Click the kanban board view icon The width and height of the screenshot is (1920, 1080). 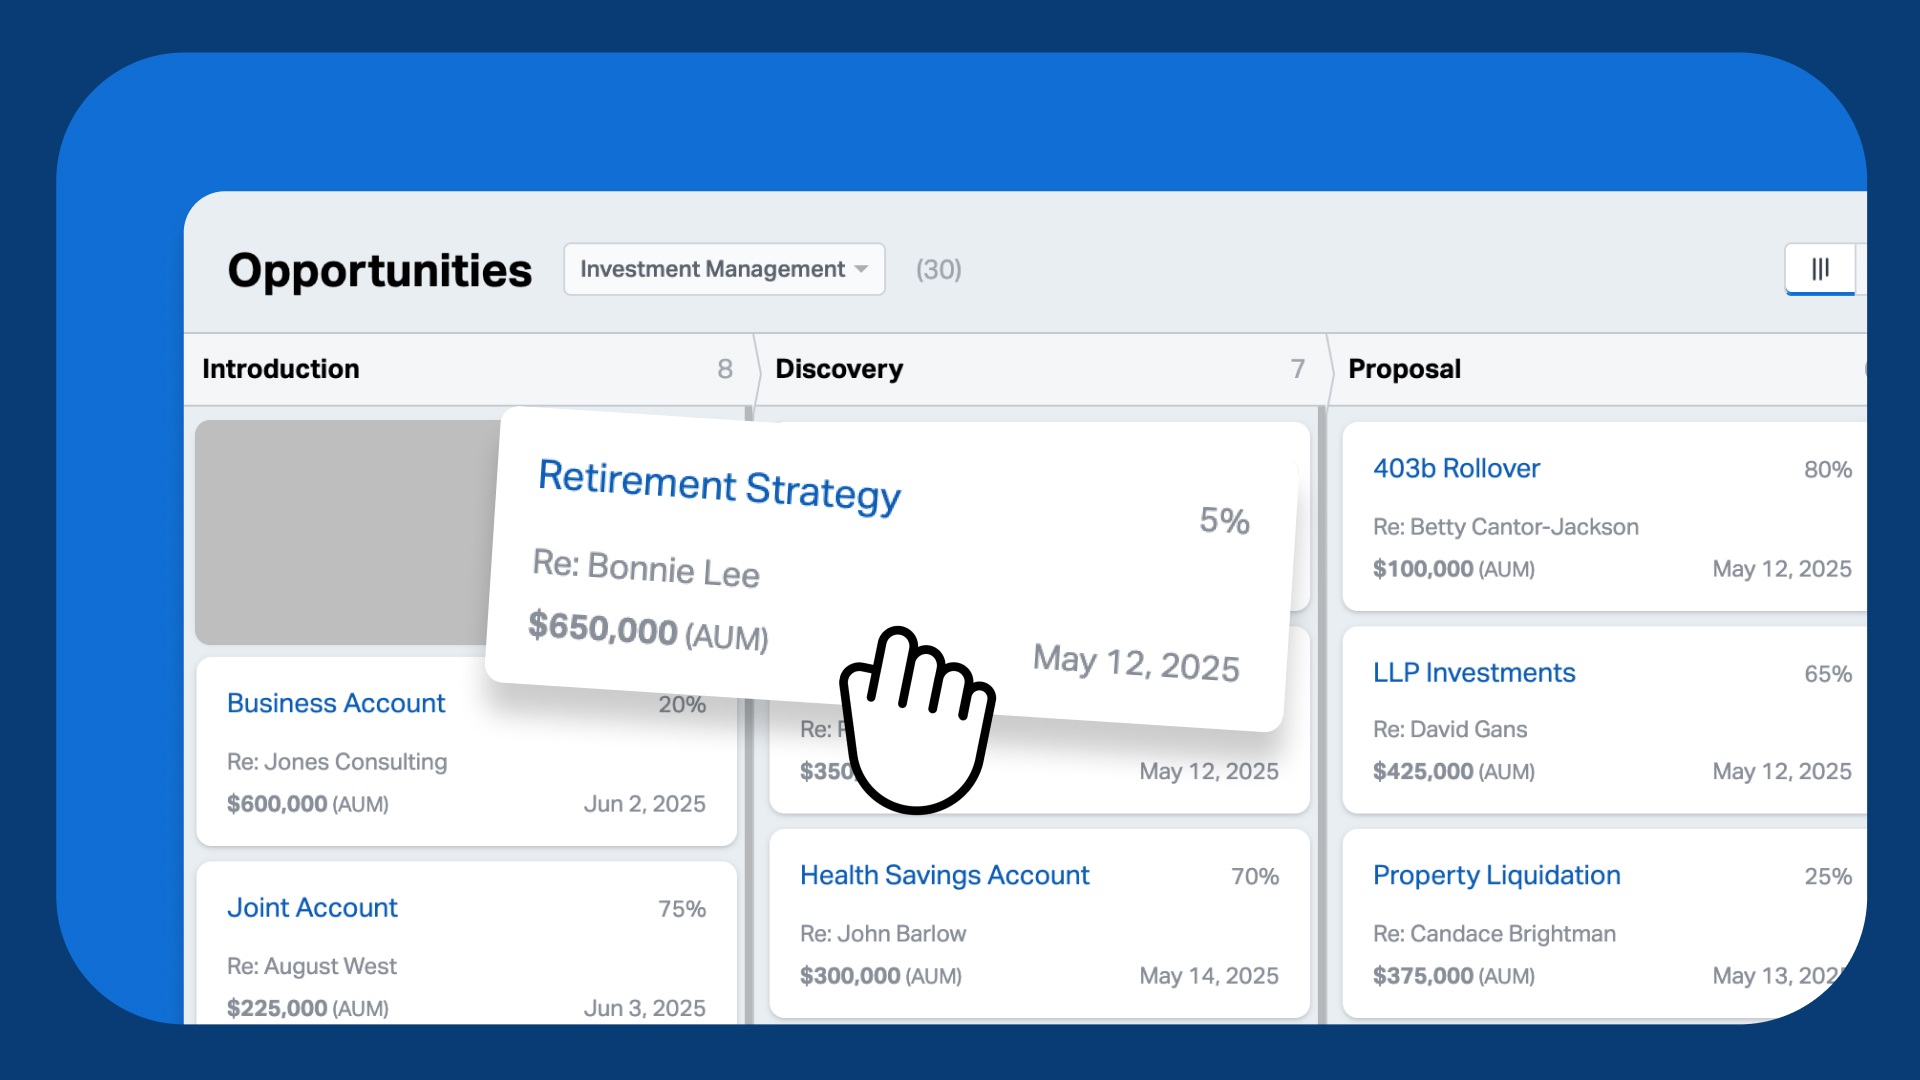click(x=1820, y=269)
